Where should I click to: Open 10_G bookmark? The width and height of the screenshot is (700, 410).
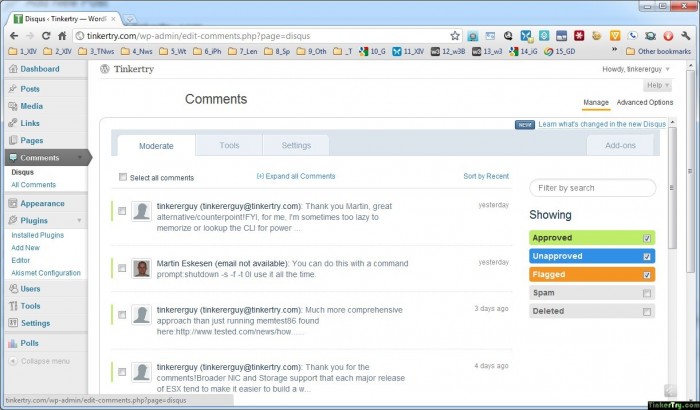point(372,51)
